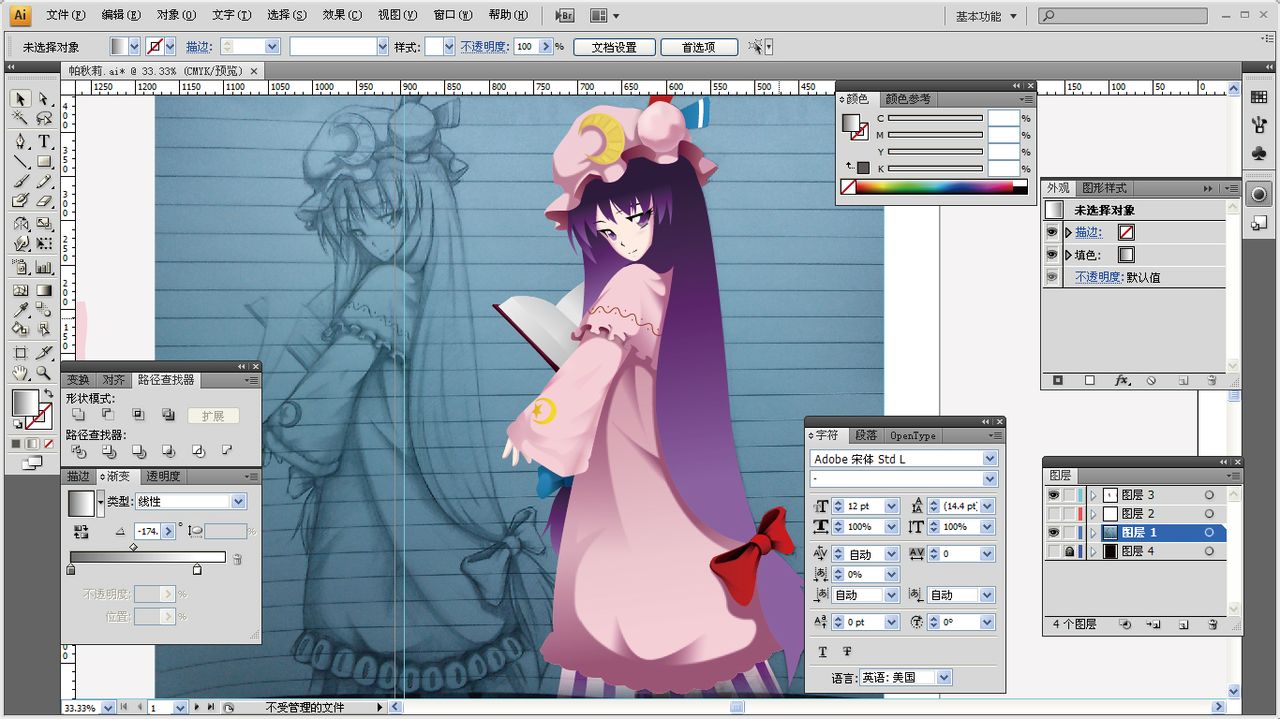Swap fill and stroke in the toolbox
The height and width of the screenshot is (719, 1280).
tap(48, 393)
